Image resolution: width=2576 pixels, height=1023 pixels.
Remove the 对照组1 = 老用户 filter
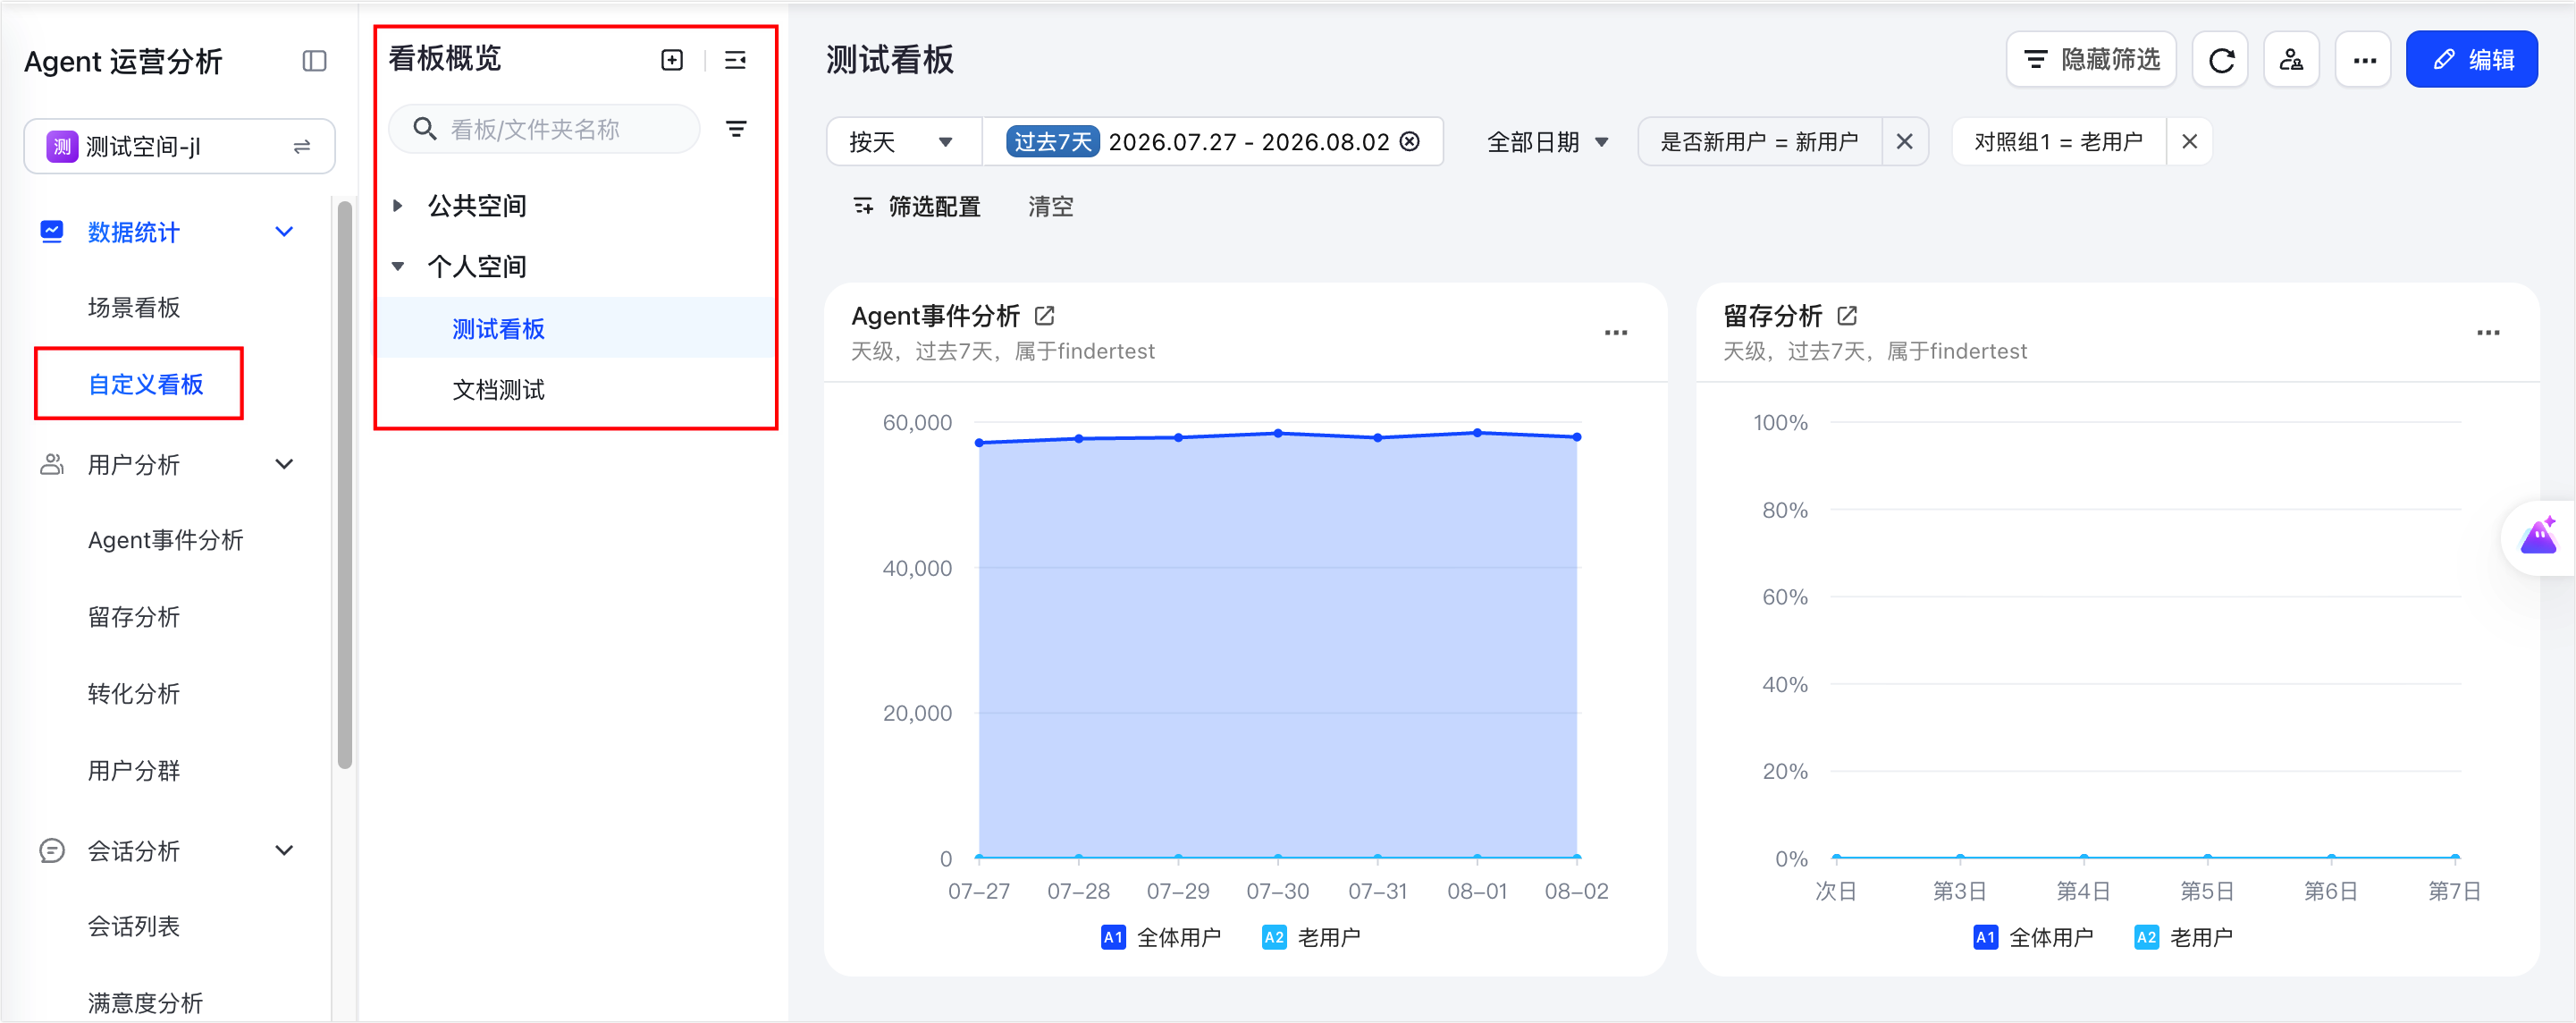click(x=2189, y=141)
